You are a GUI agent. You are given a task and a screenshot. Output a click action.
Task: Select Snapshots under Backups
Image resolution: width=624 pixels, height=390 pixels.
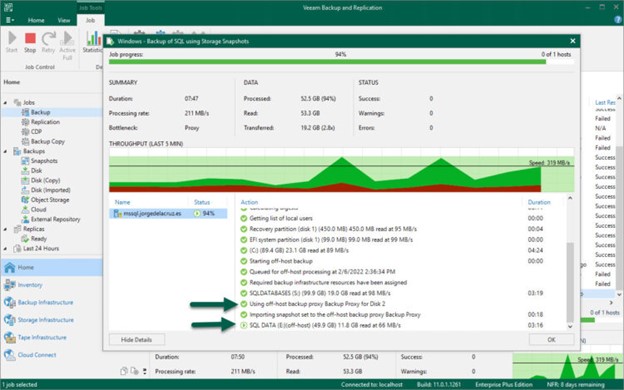pyautogui.click(x=44, y=161)
